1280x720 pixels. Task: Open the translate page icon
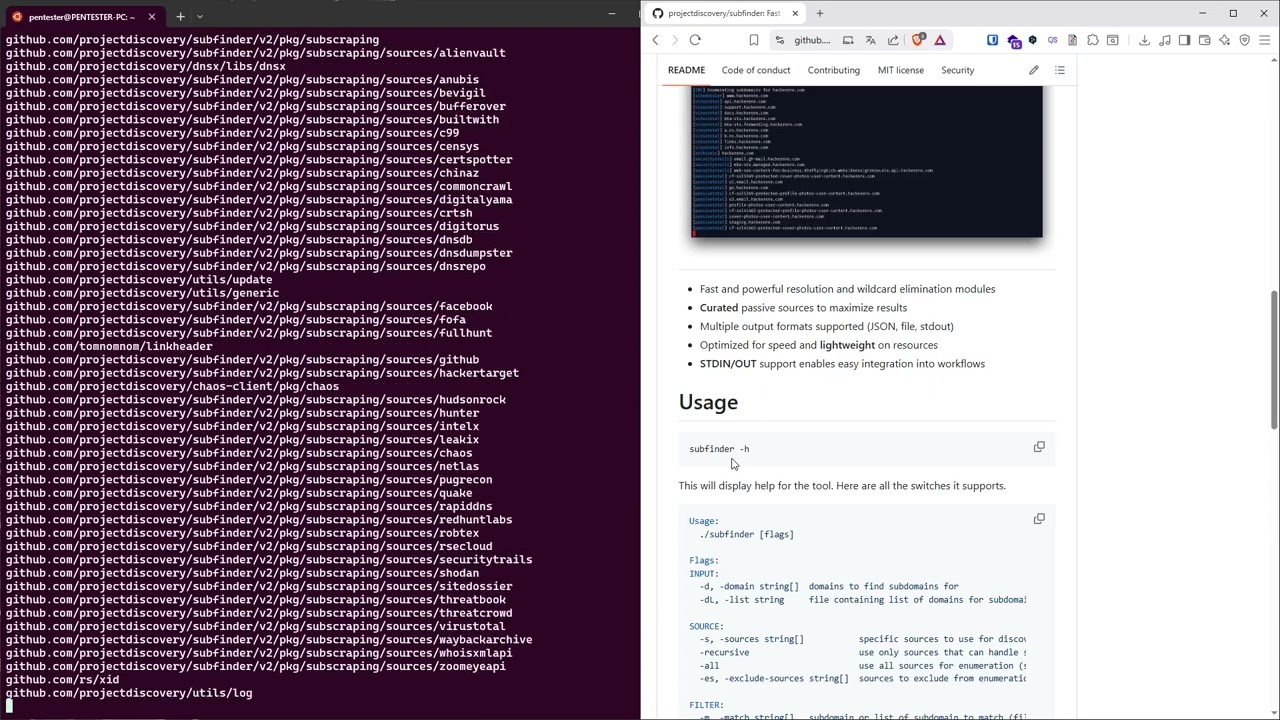click(x=870, y=40)
